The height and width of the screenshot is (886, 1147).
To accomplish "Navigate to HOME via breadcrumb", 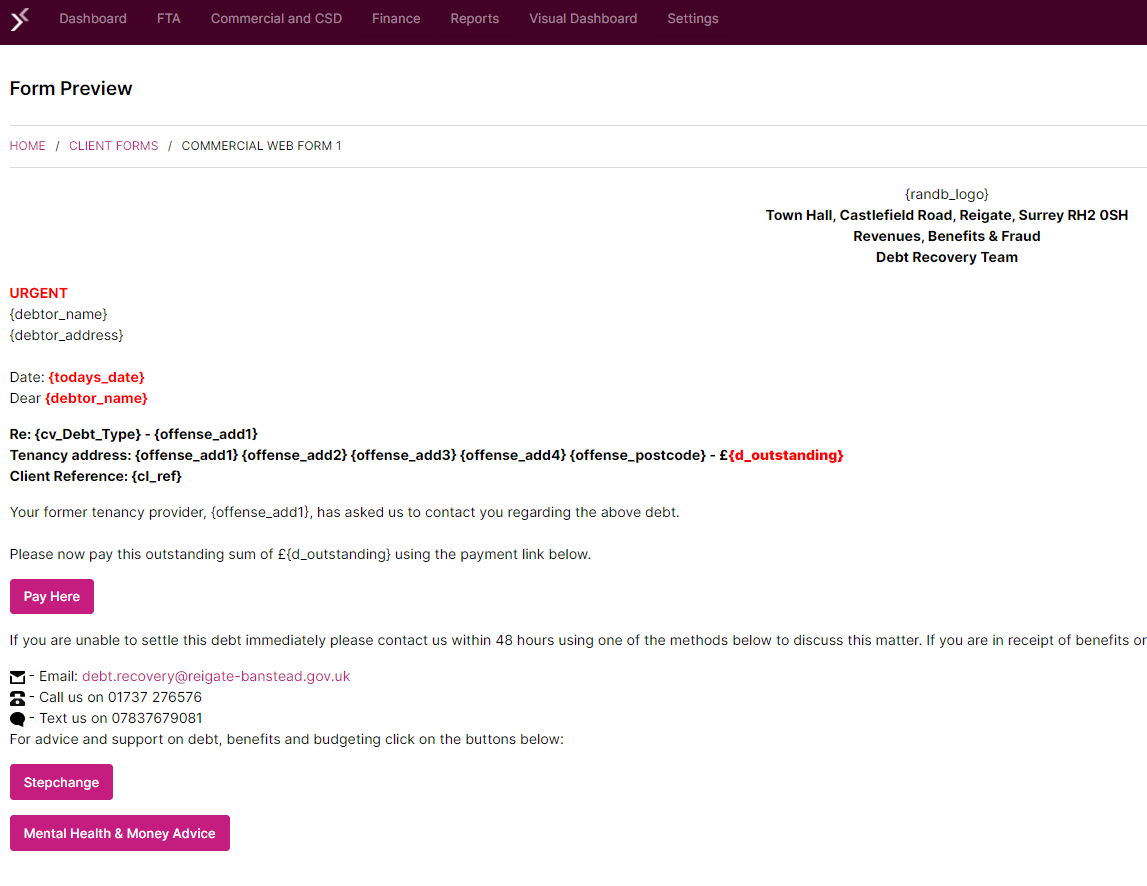I will coord(27,145).
